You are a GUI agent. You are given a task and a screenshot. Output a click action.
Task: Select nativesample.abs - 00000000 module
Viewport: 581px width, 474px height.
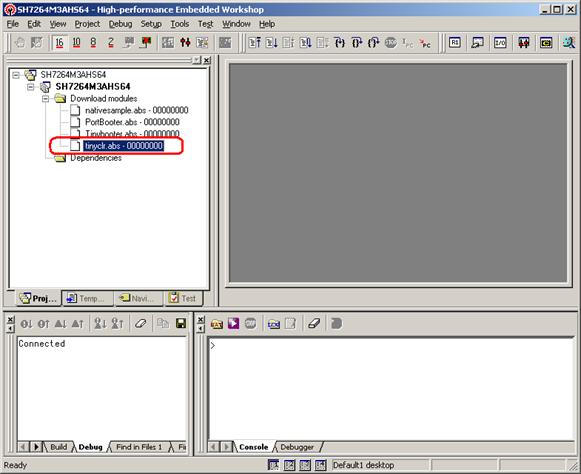click(136, 110)
